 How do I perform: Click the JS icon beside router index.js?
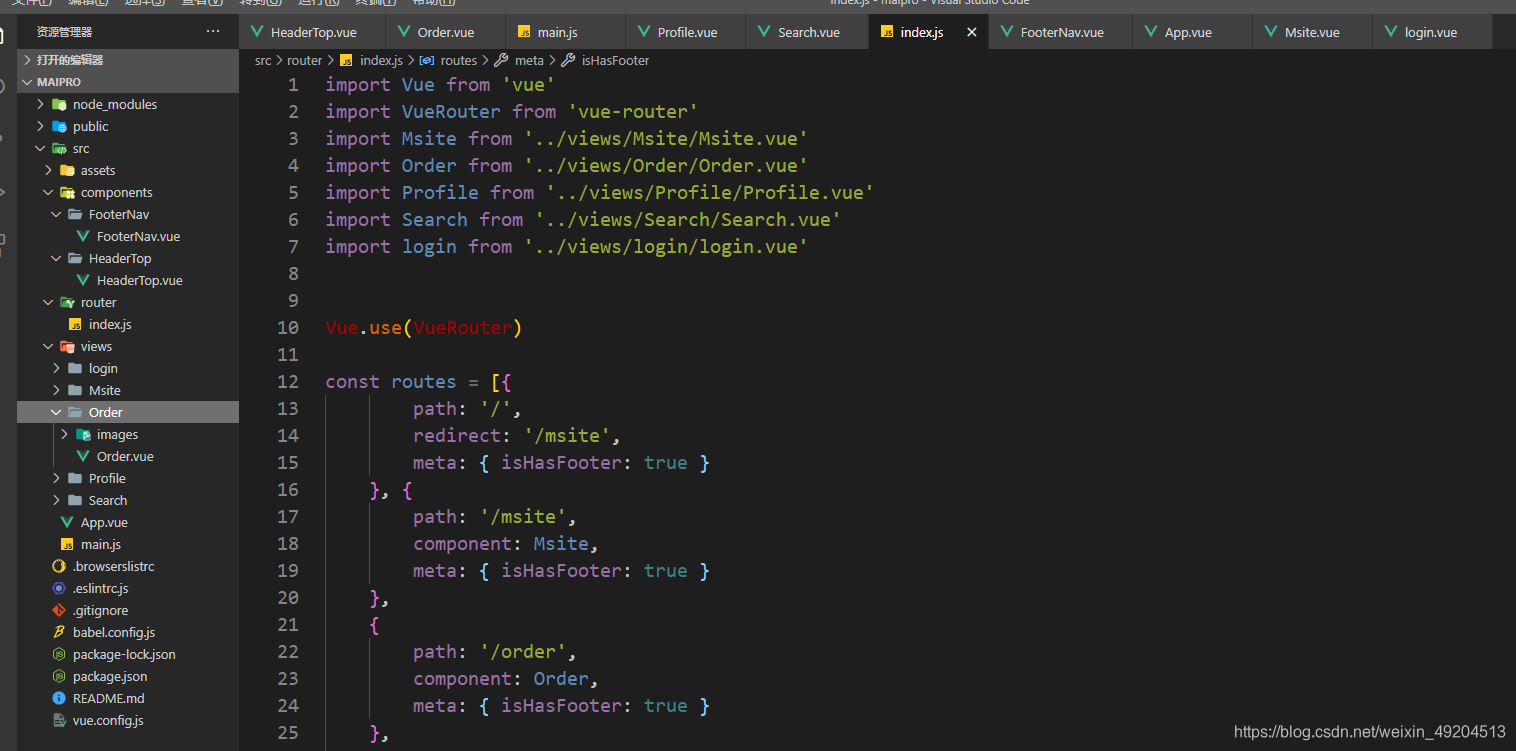click(x=75, y=325)
